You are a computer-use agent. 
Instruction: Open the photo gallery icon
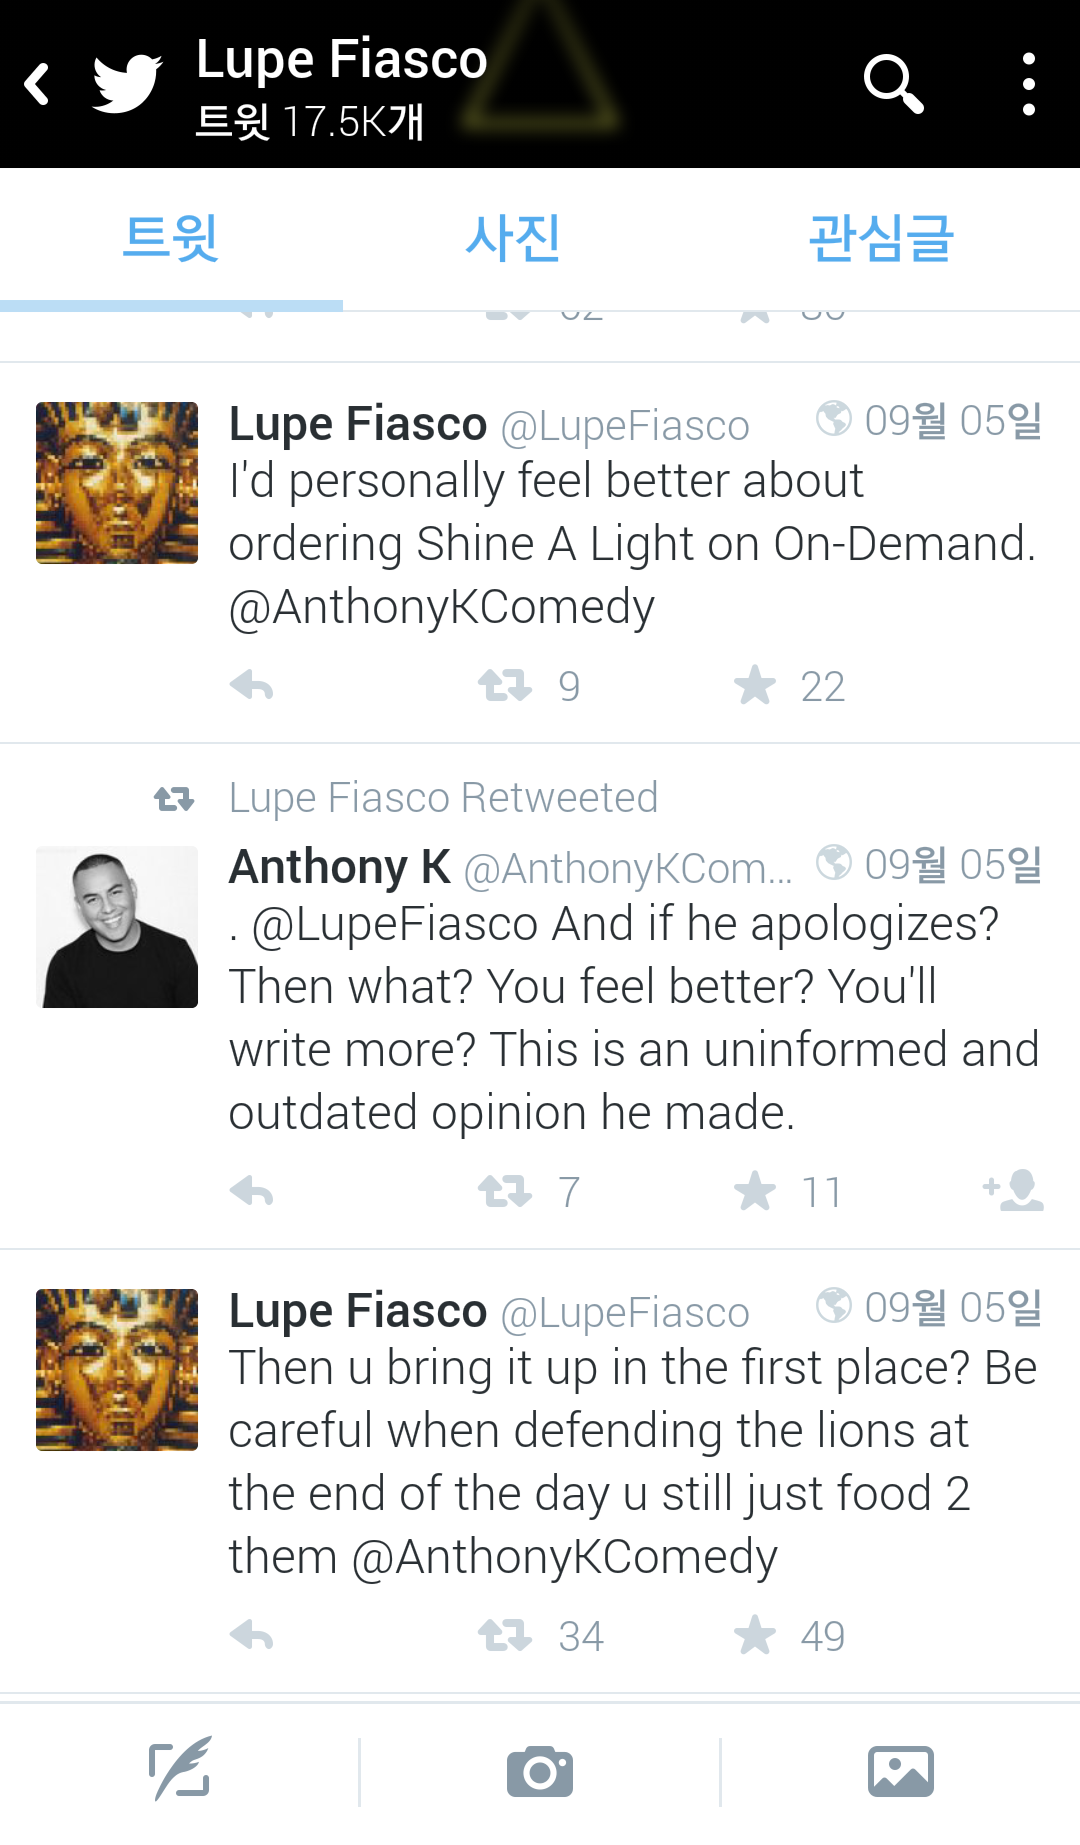[900, 1772]
